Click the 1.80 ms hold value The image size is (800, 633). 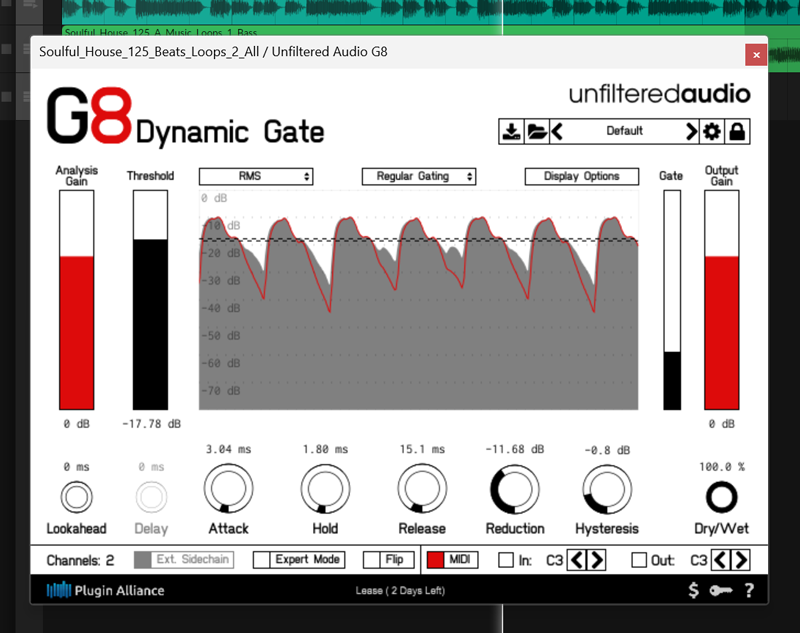[x=325, y=449]
